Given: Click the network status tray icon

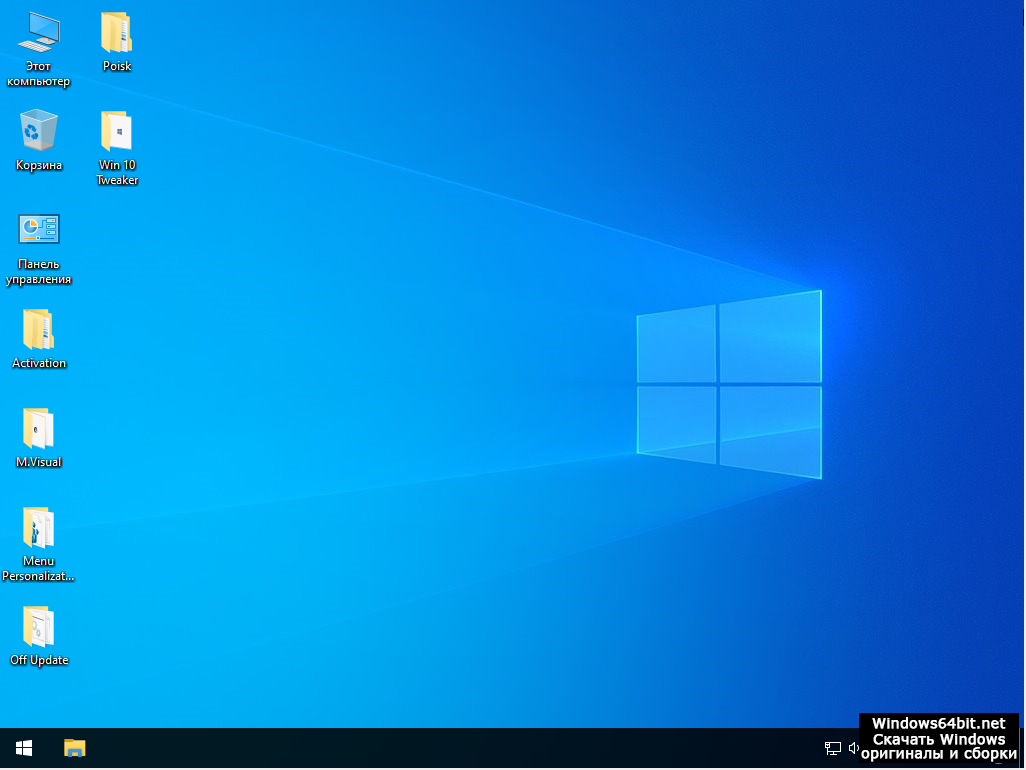Looking at the screenshot, I should (832, 748).
